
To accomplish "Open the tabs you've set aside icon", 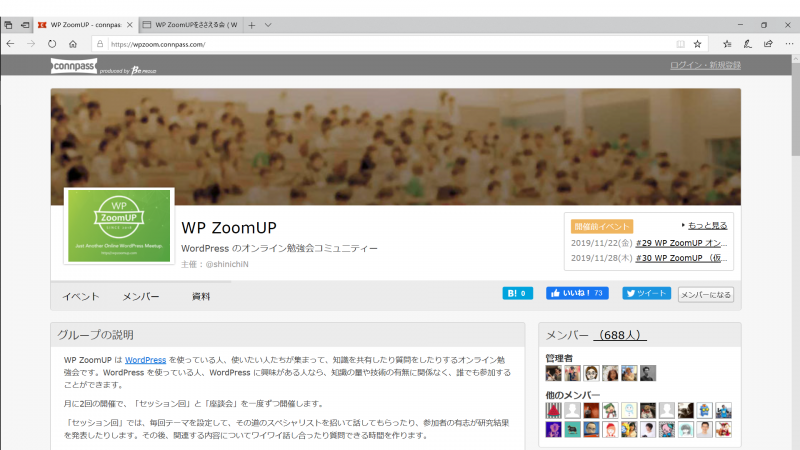I will click(8, 24).
